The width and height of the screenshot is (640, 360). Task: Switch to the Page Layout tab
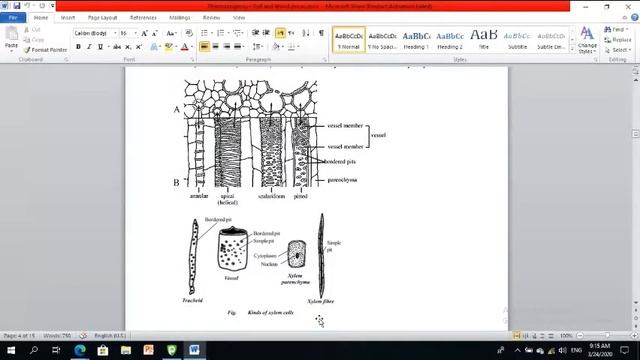click(102, 18)
